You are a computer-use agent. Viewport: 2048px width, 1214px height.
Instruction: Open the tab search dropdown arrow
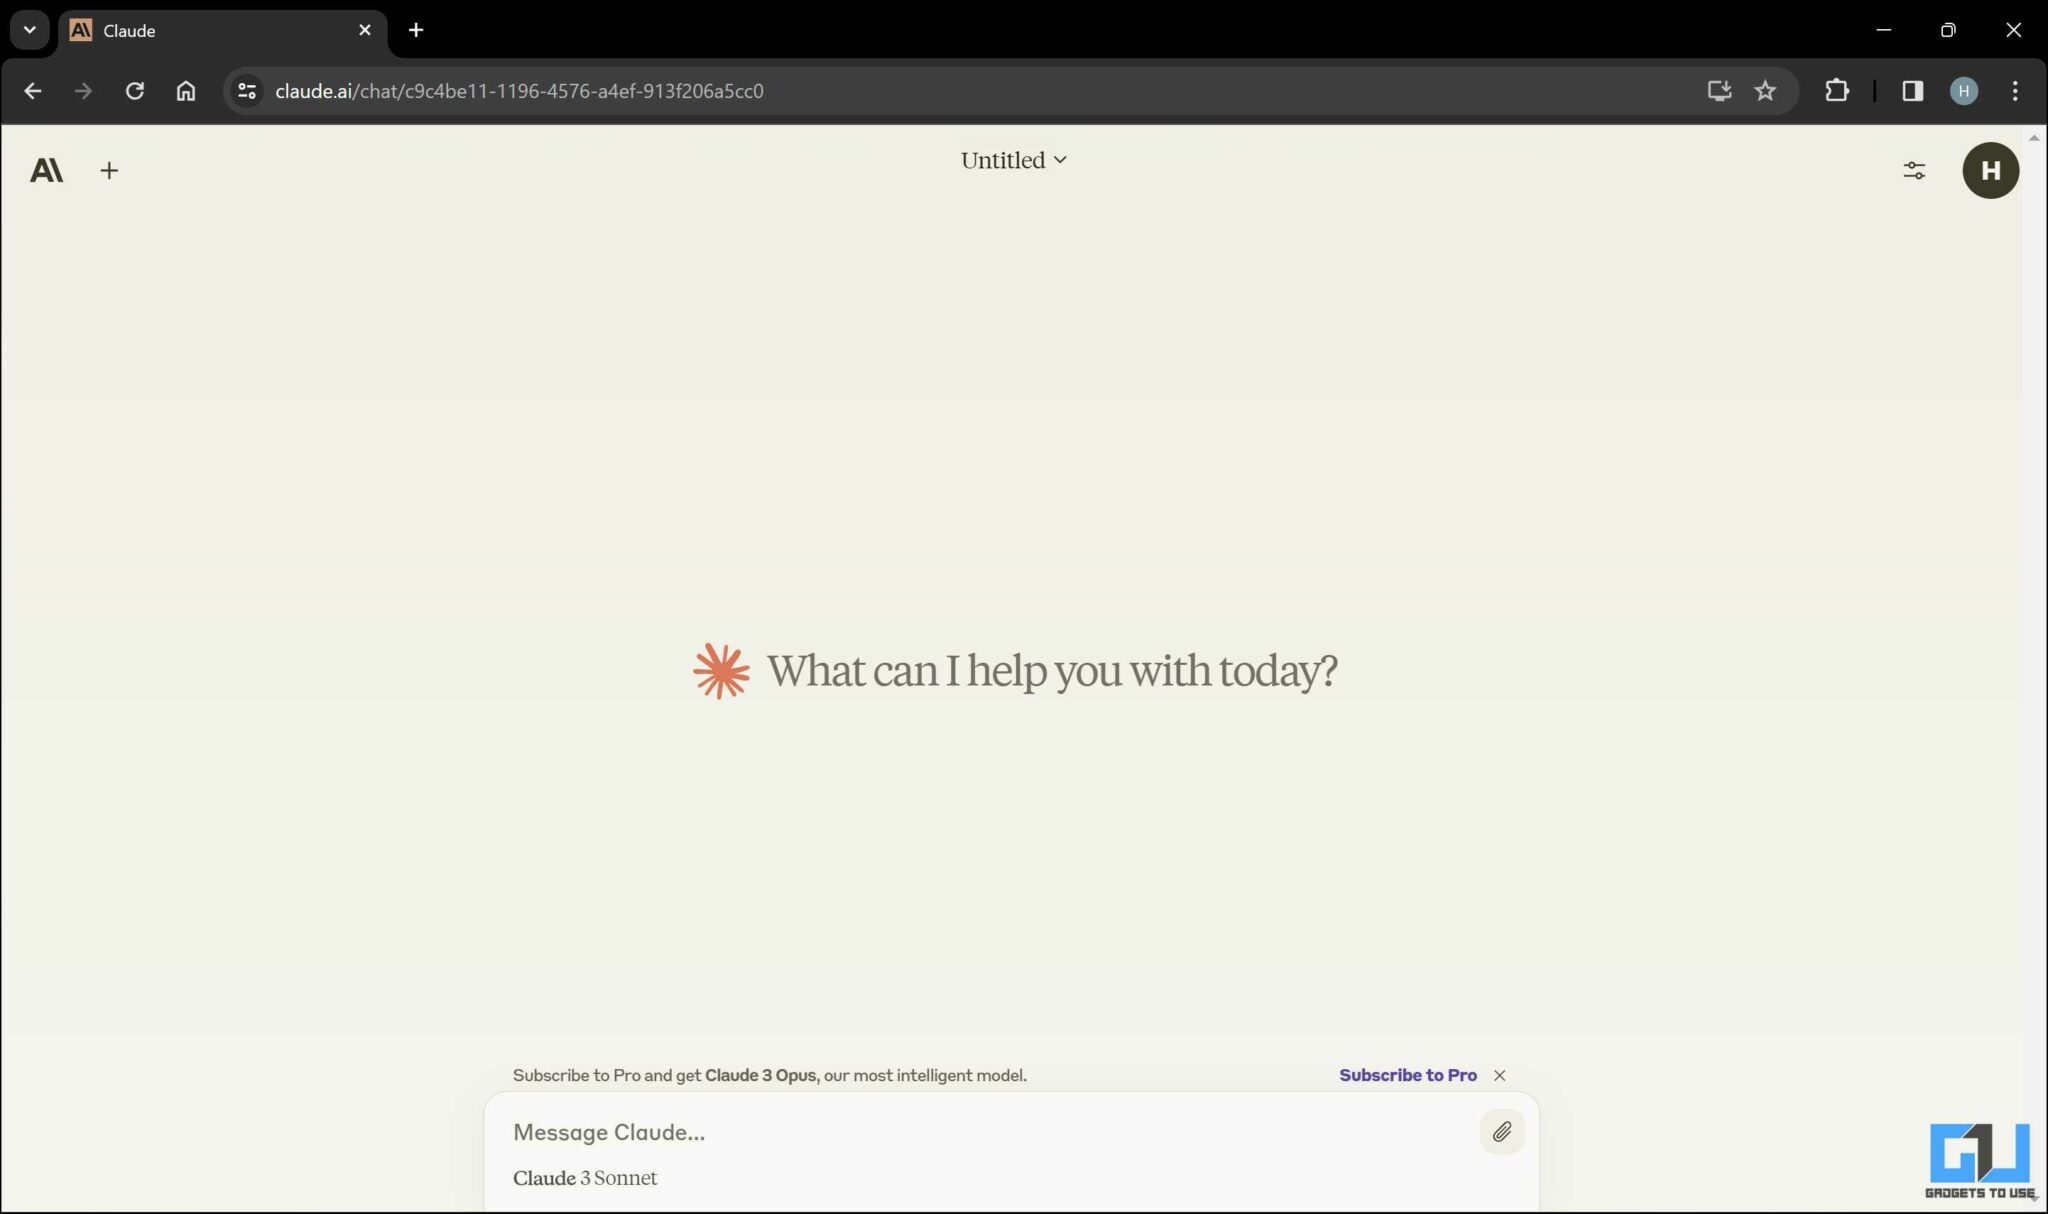(x=29, y=30)
